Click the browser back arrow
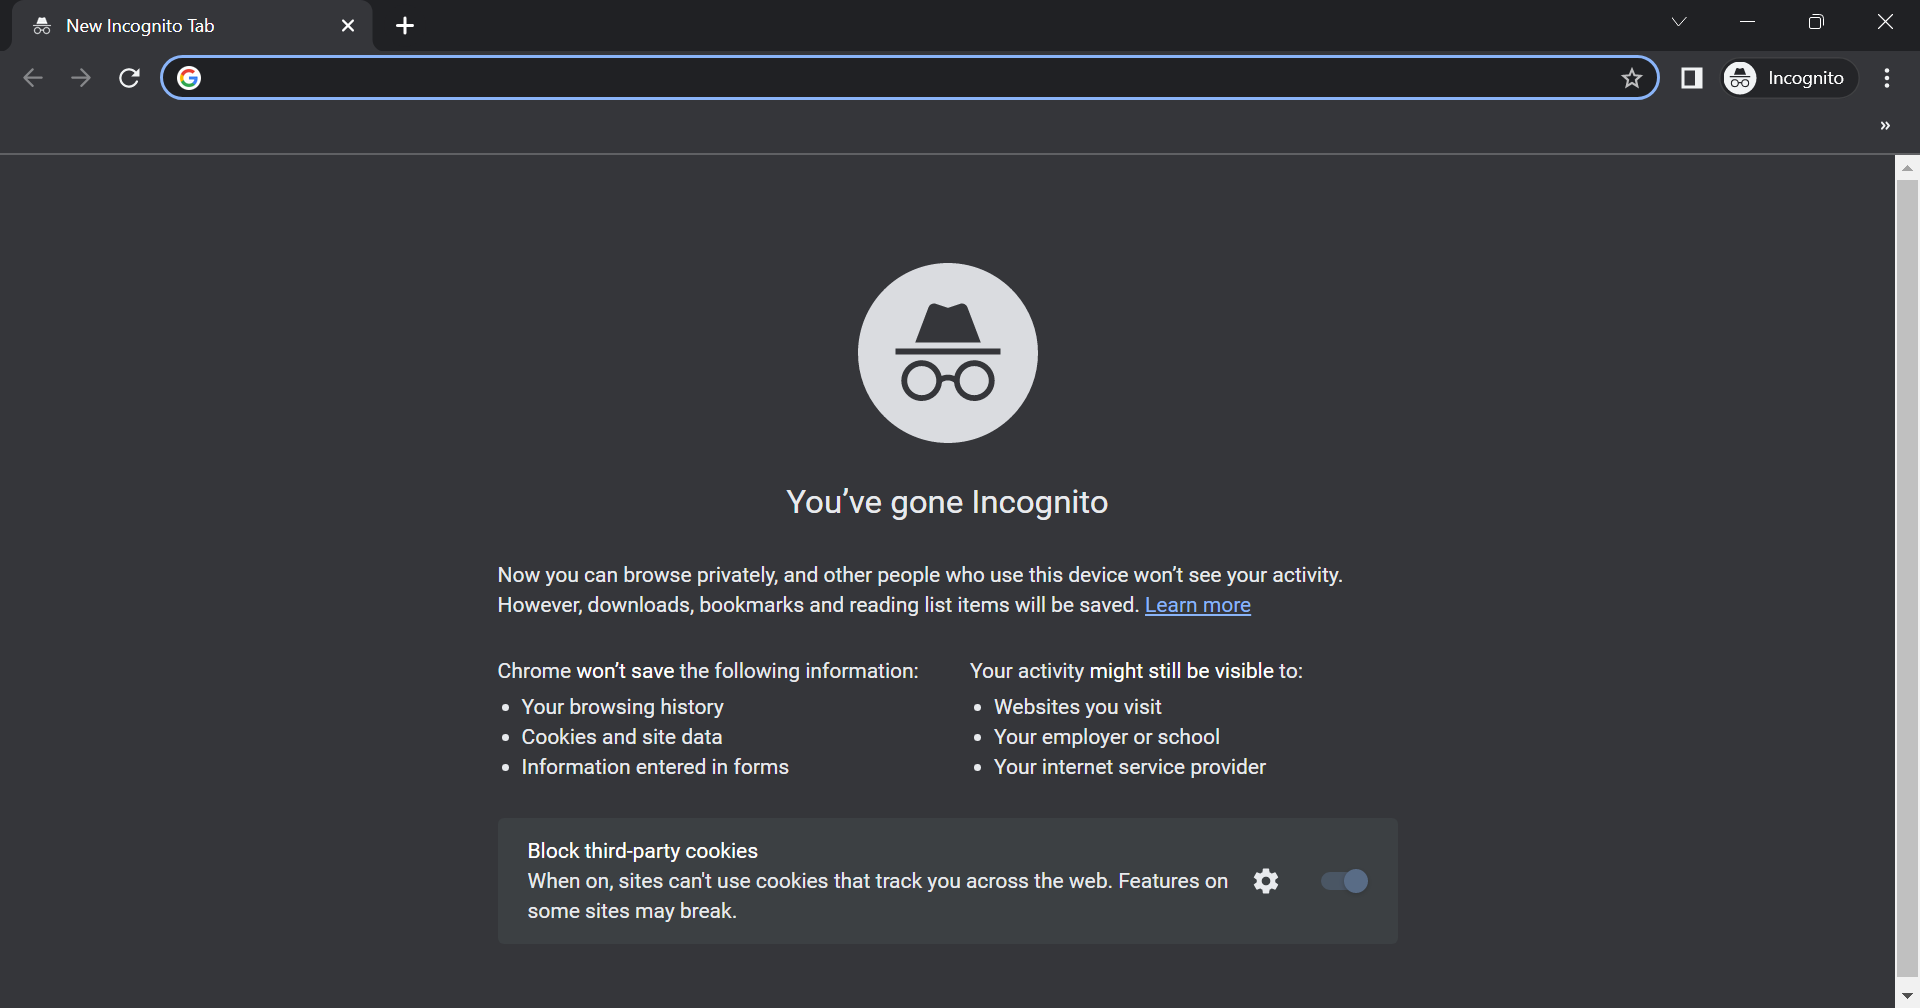This screenshot has width=1920, height=1008. click(33, 78)
